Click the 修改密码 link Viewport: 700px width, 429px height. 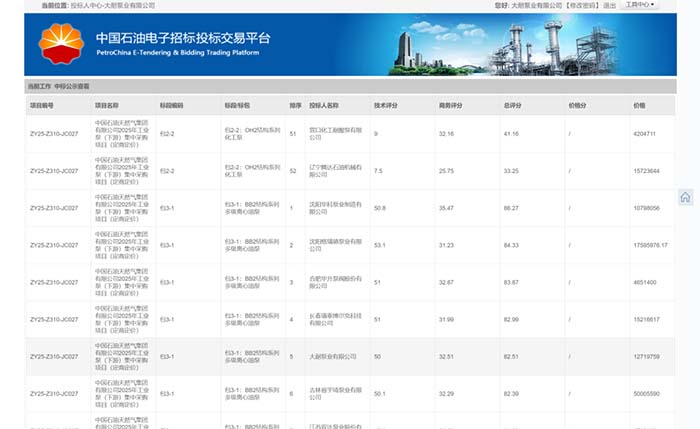(582, 5)
